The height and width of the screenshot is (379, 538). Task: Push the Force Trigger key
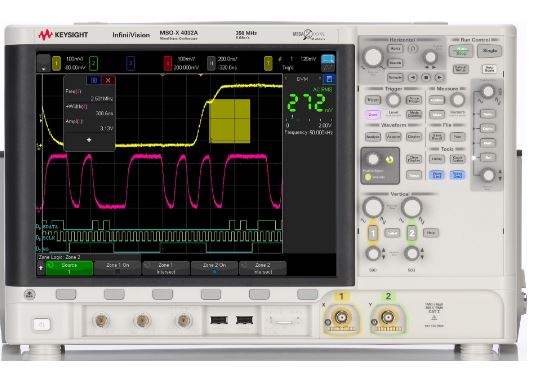pos(414,100)
